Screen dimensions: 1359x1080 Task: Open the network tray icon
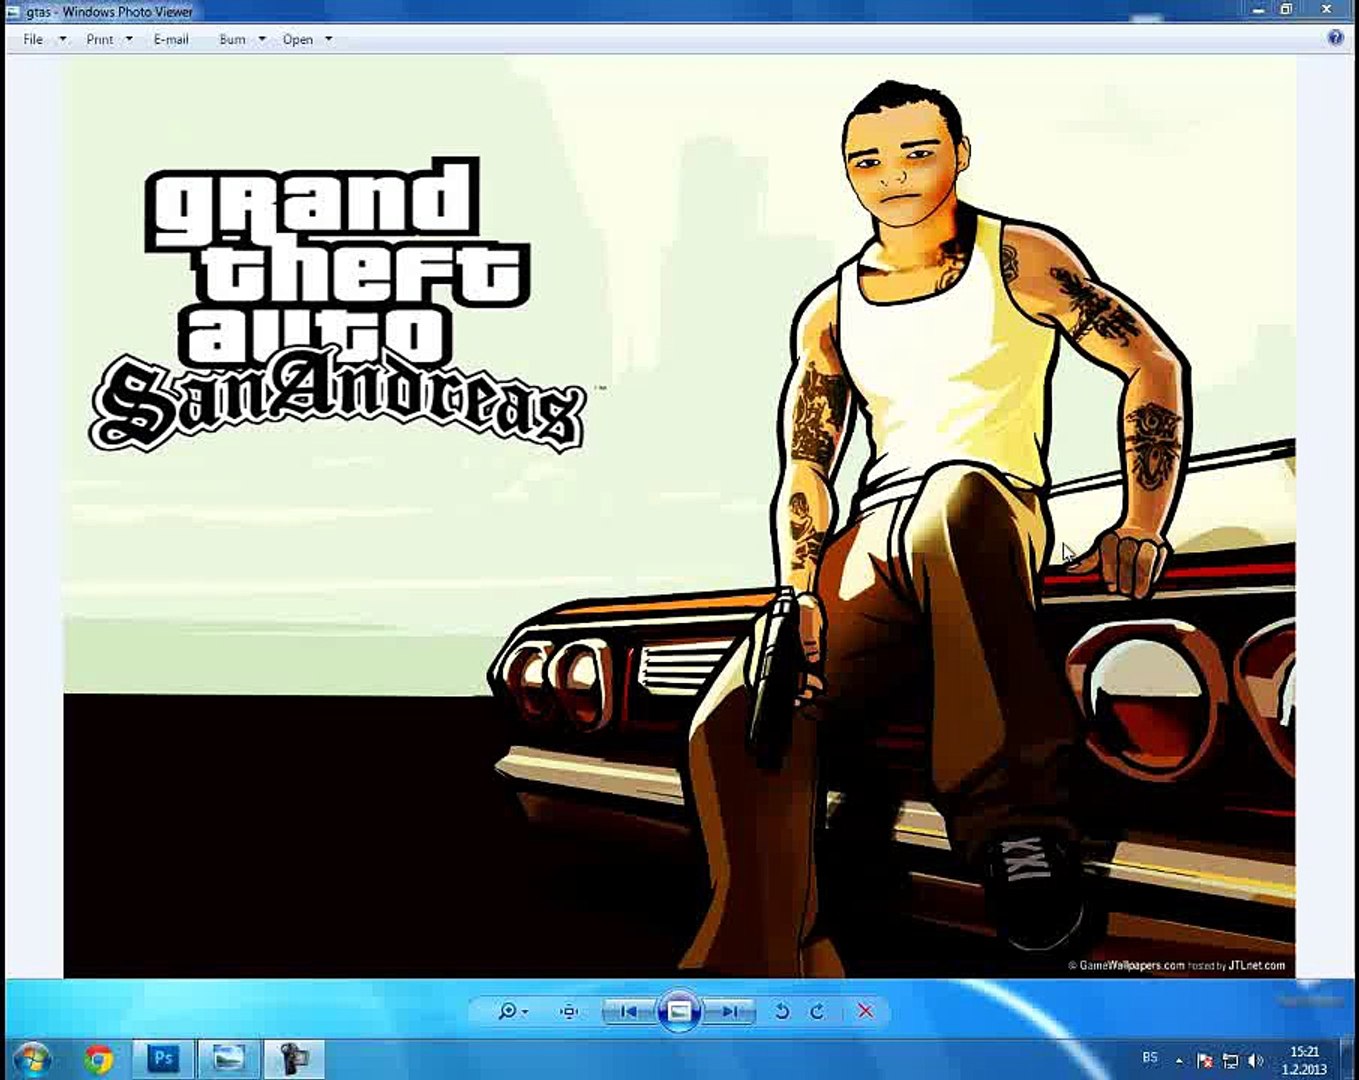pos(1231,1060)
